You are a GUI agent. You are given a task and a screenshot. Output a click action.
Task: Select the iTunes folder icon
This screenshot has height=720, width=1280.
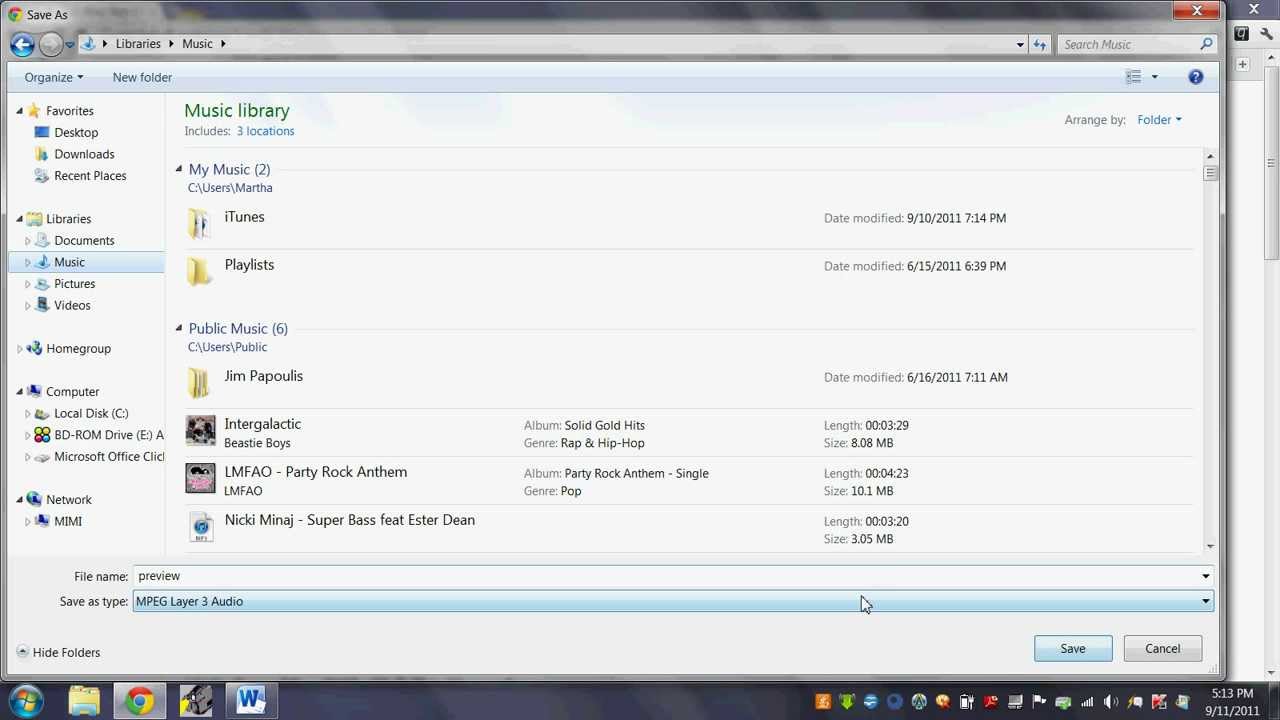pos(199,223)
